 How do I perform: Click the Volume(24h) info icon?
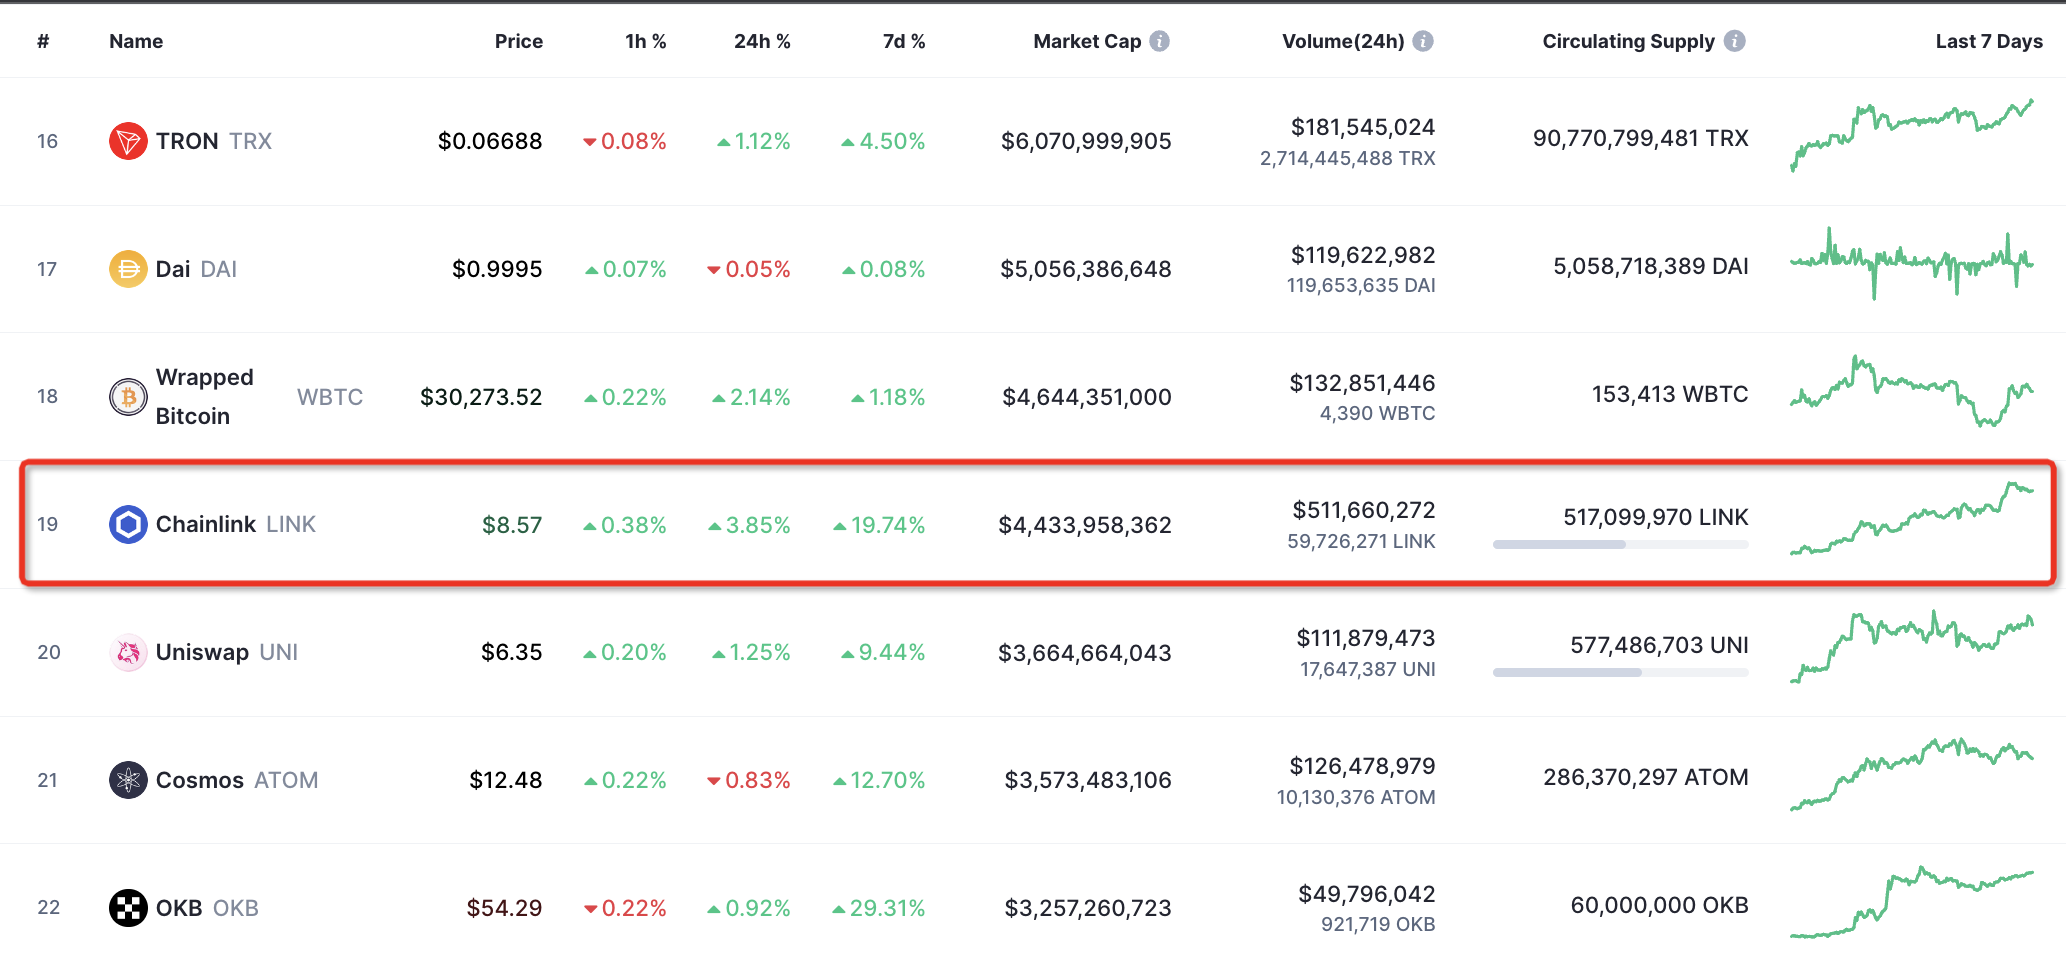(x=1423, y=41)
